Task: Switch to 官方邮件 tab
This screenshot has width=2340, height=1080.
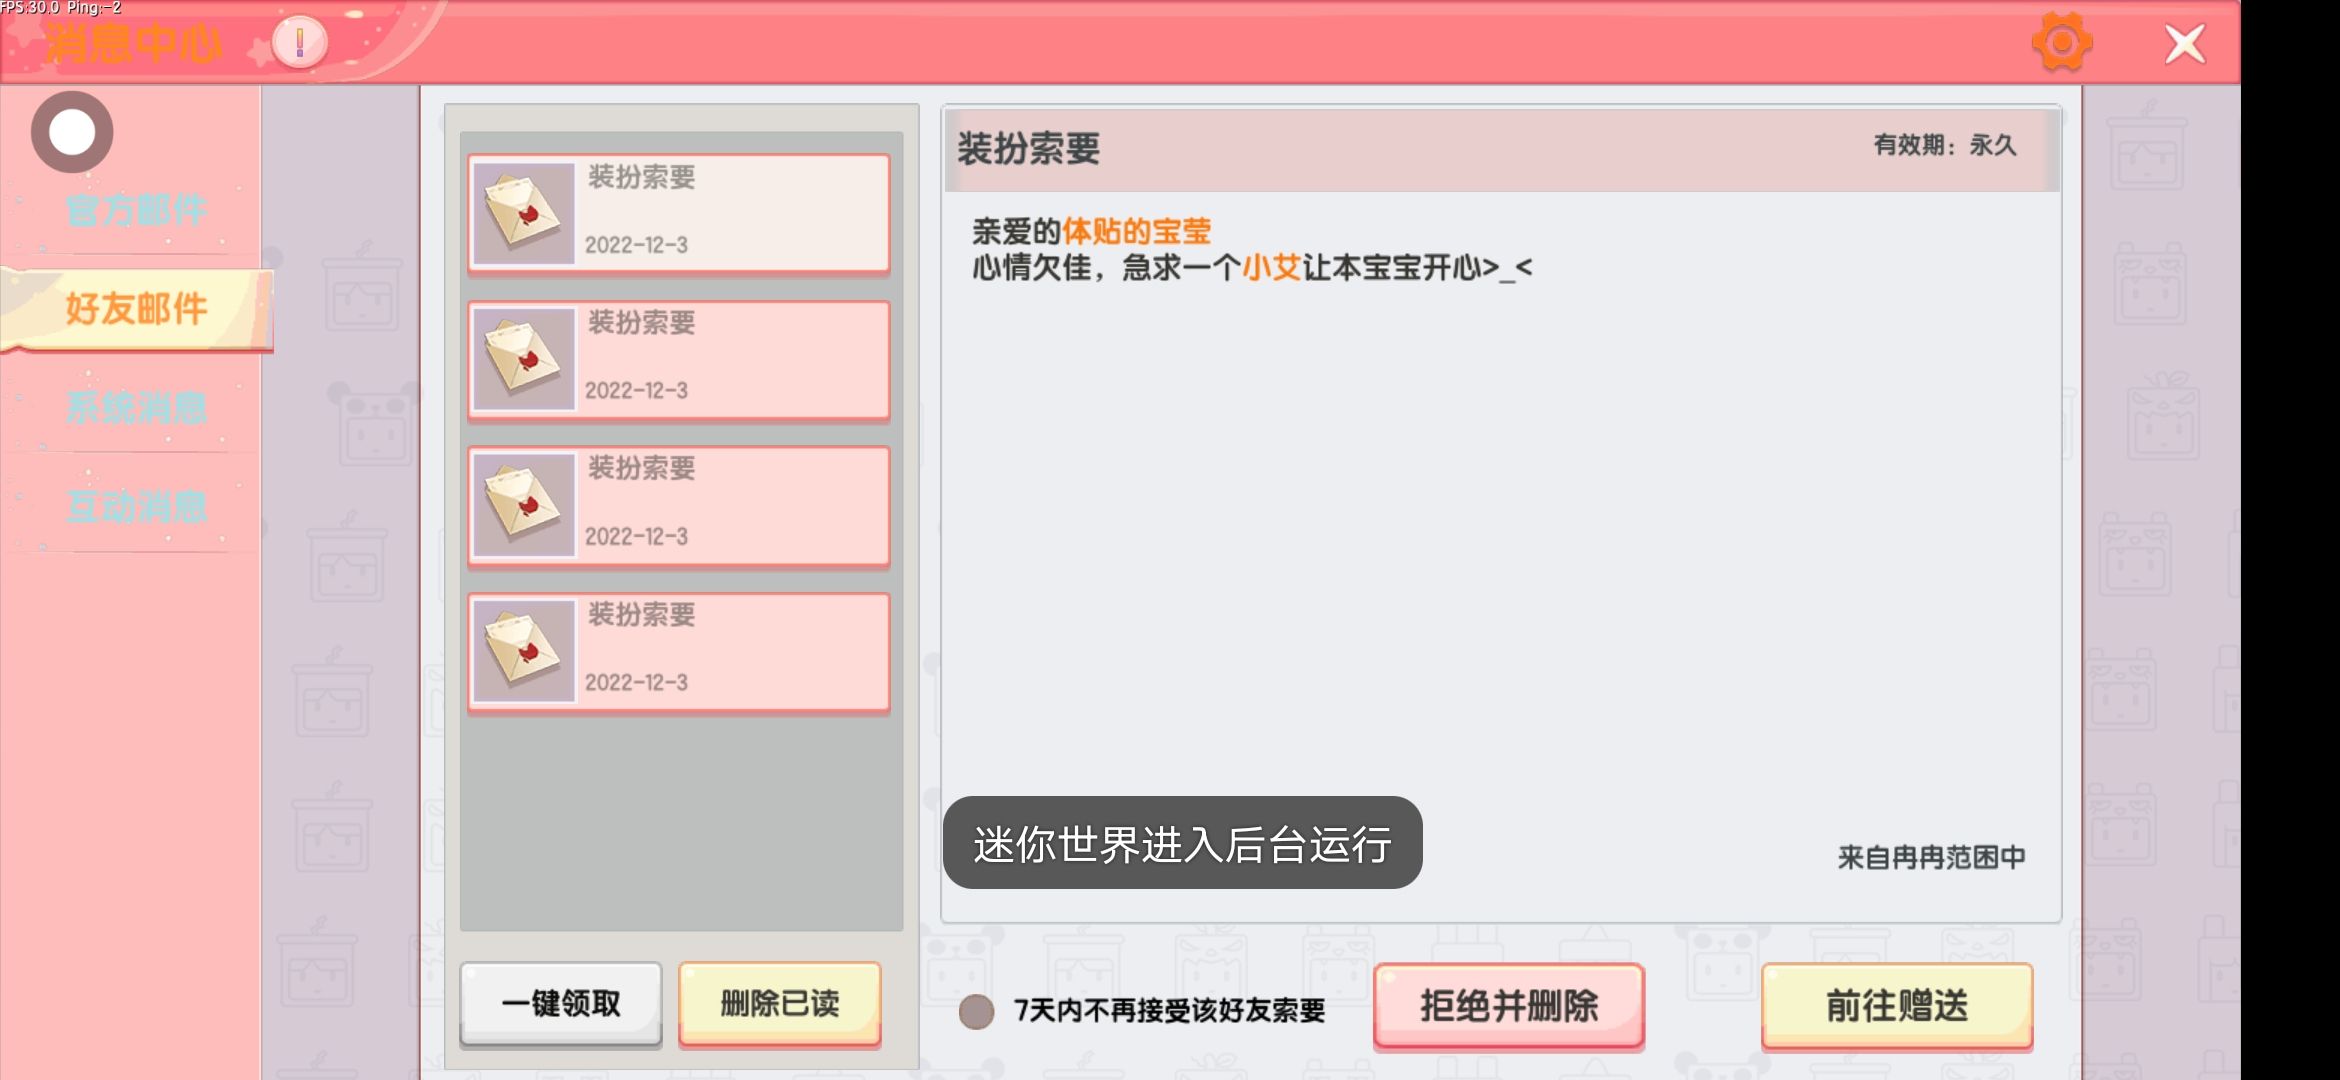Action: (136, 210)
